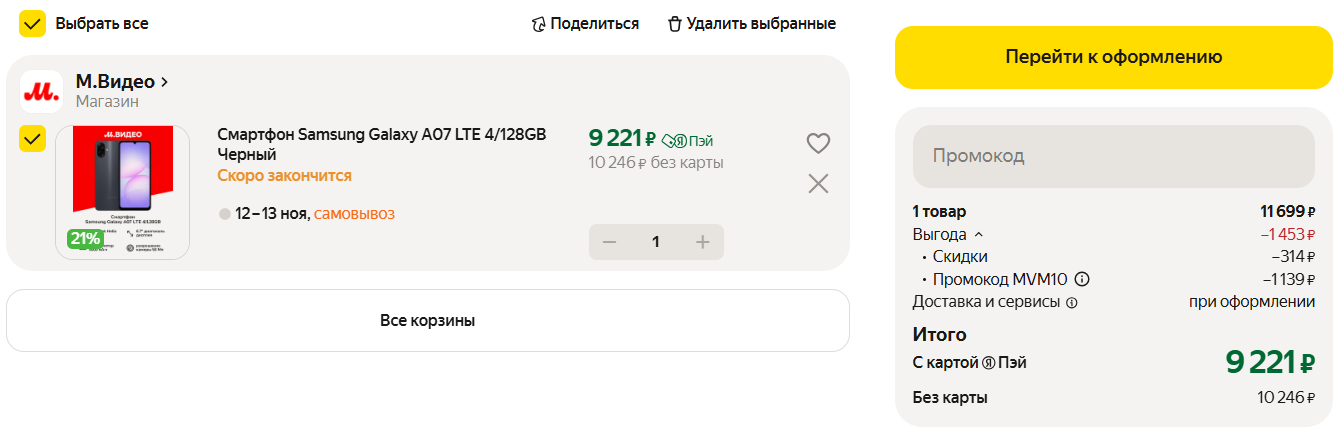Click the самовывоз pickup link
This screenshot has width=1339, height=430.
(354, 214)
